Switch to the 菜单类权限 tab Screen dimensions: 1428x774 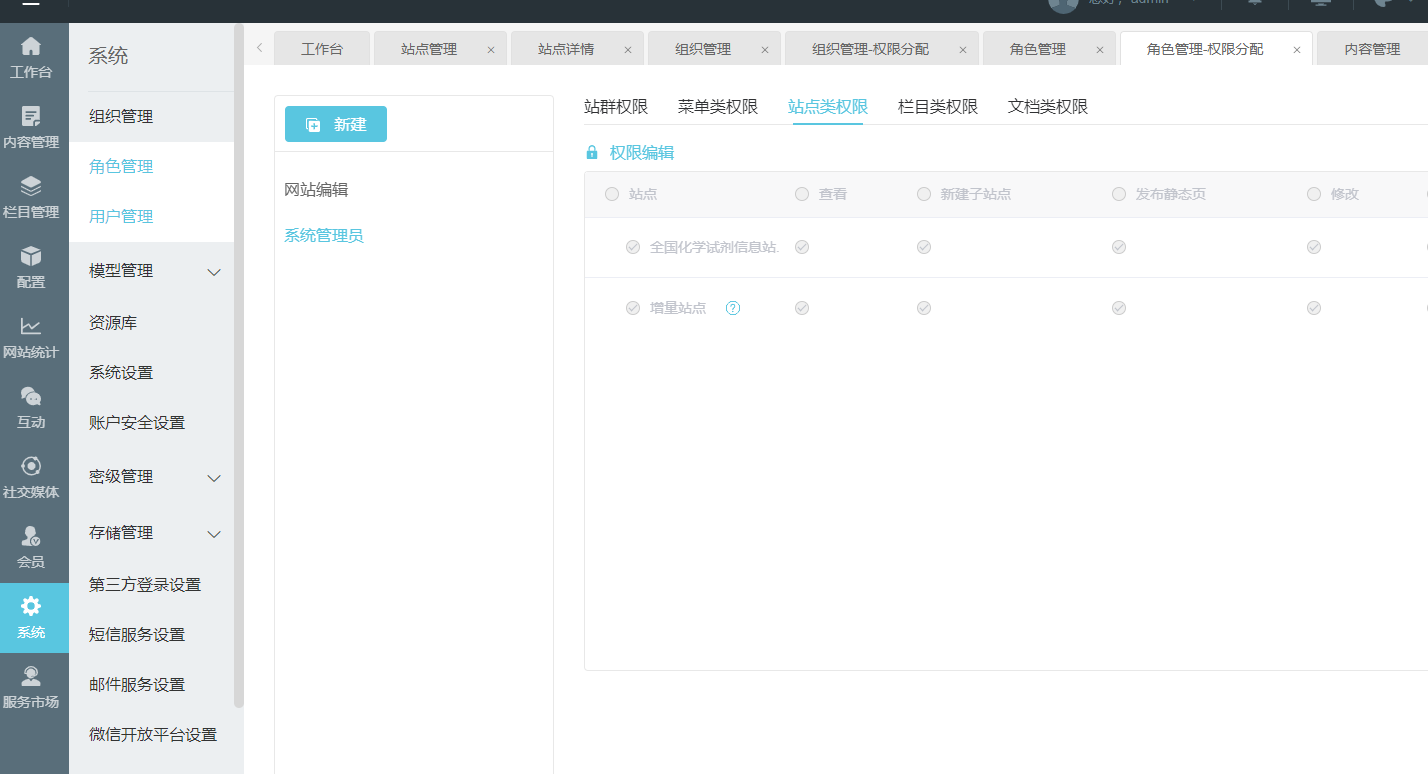(x=717, y=107)
